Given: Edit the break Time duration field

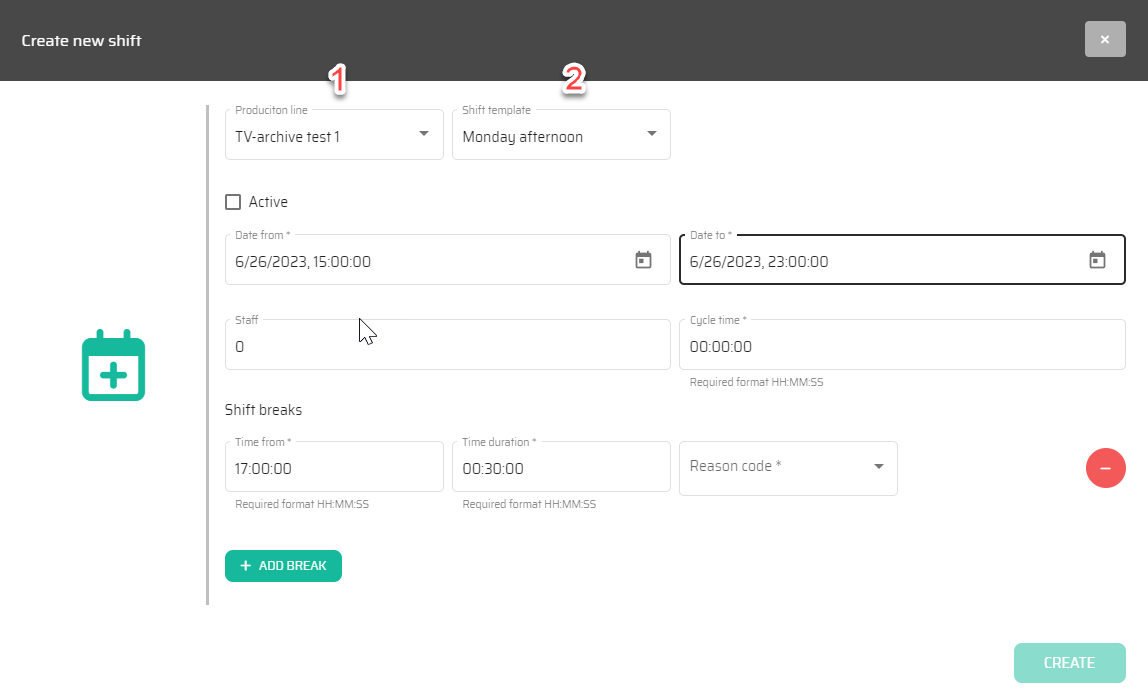Looking at the screenshot, I should pyautogui.click(x=560, y=468).
